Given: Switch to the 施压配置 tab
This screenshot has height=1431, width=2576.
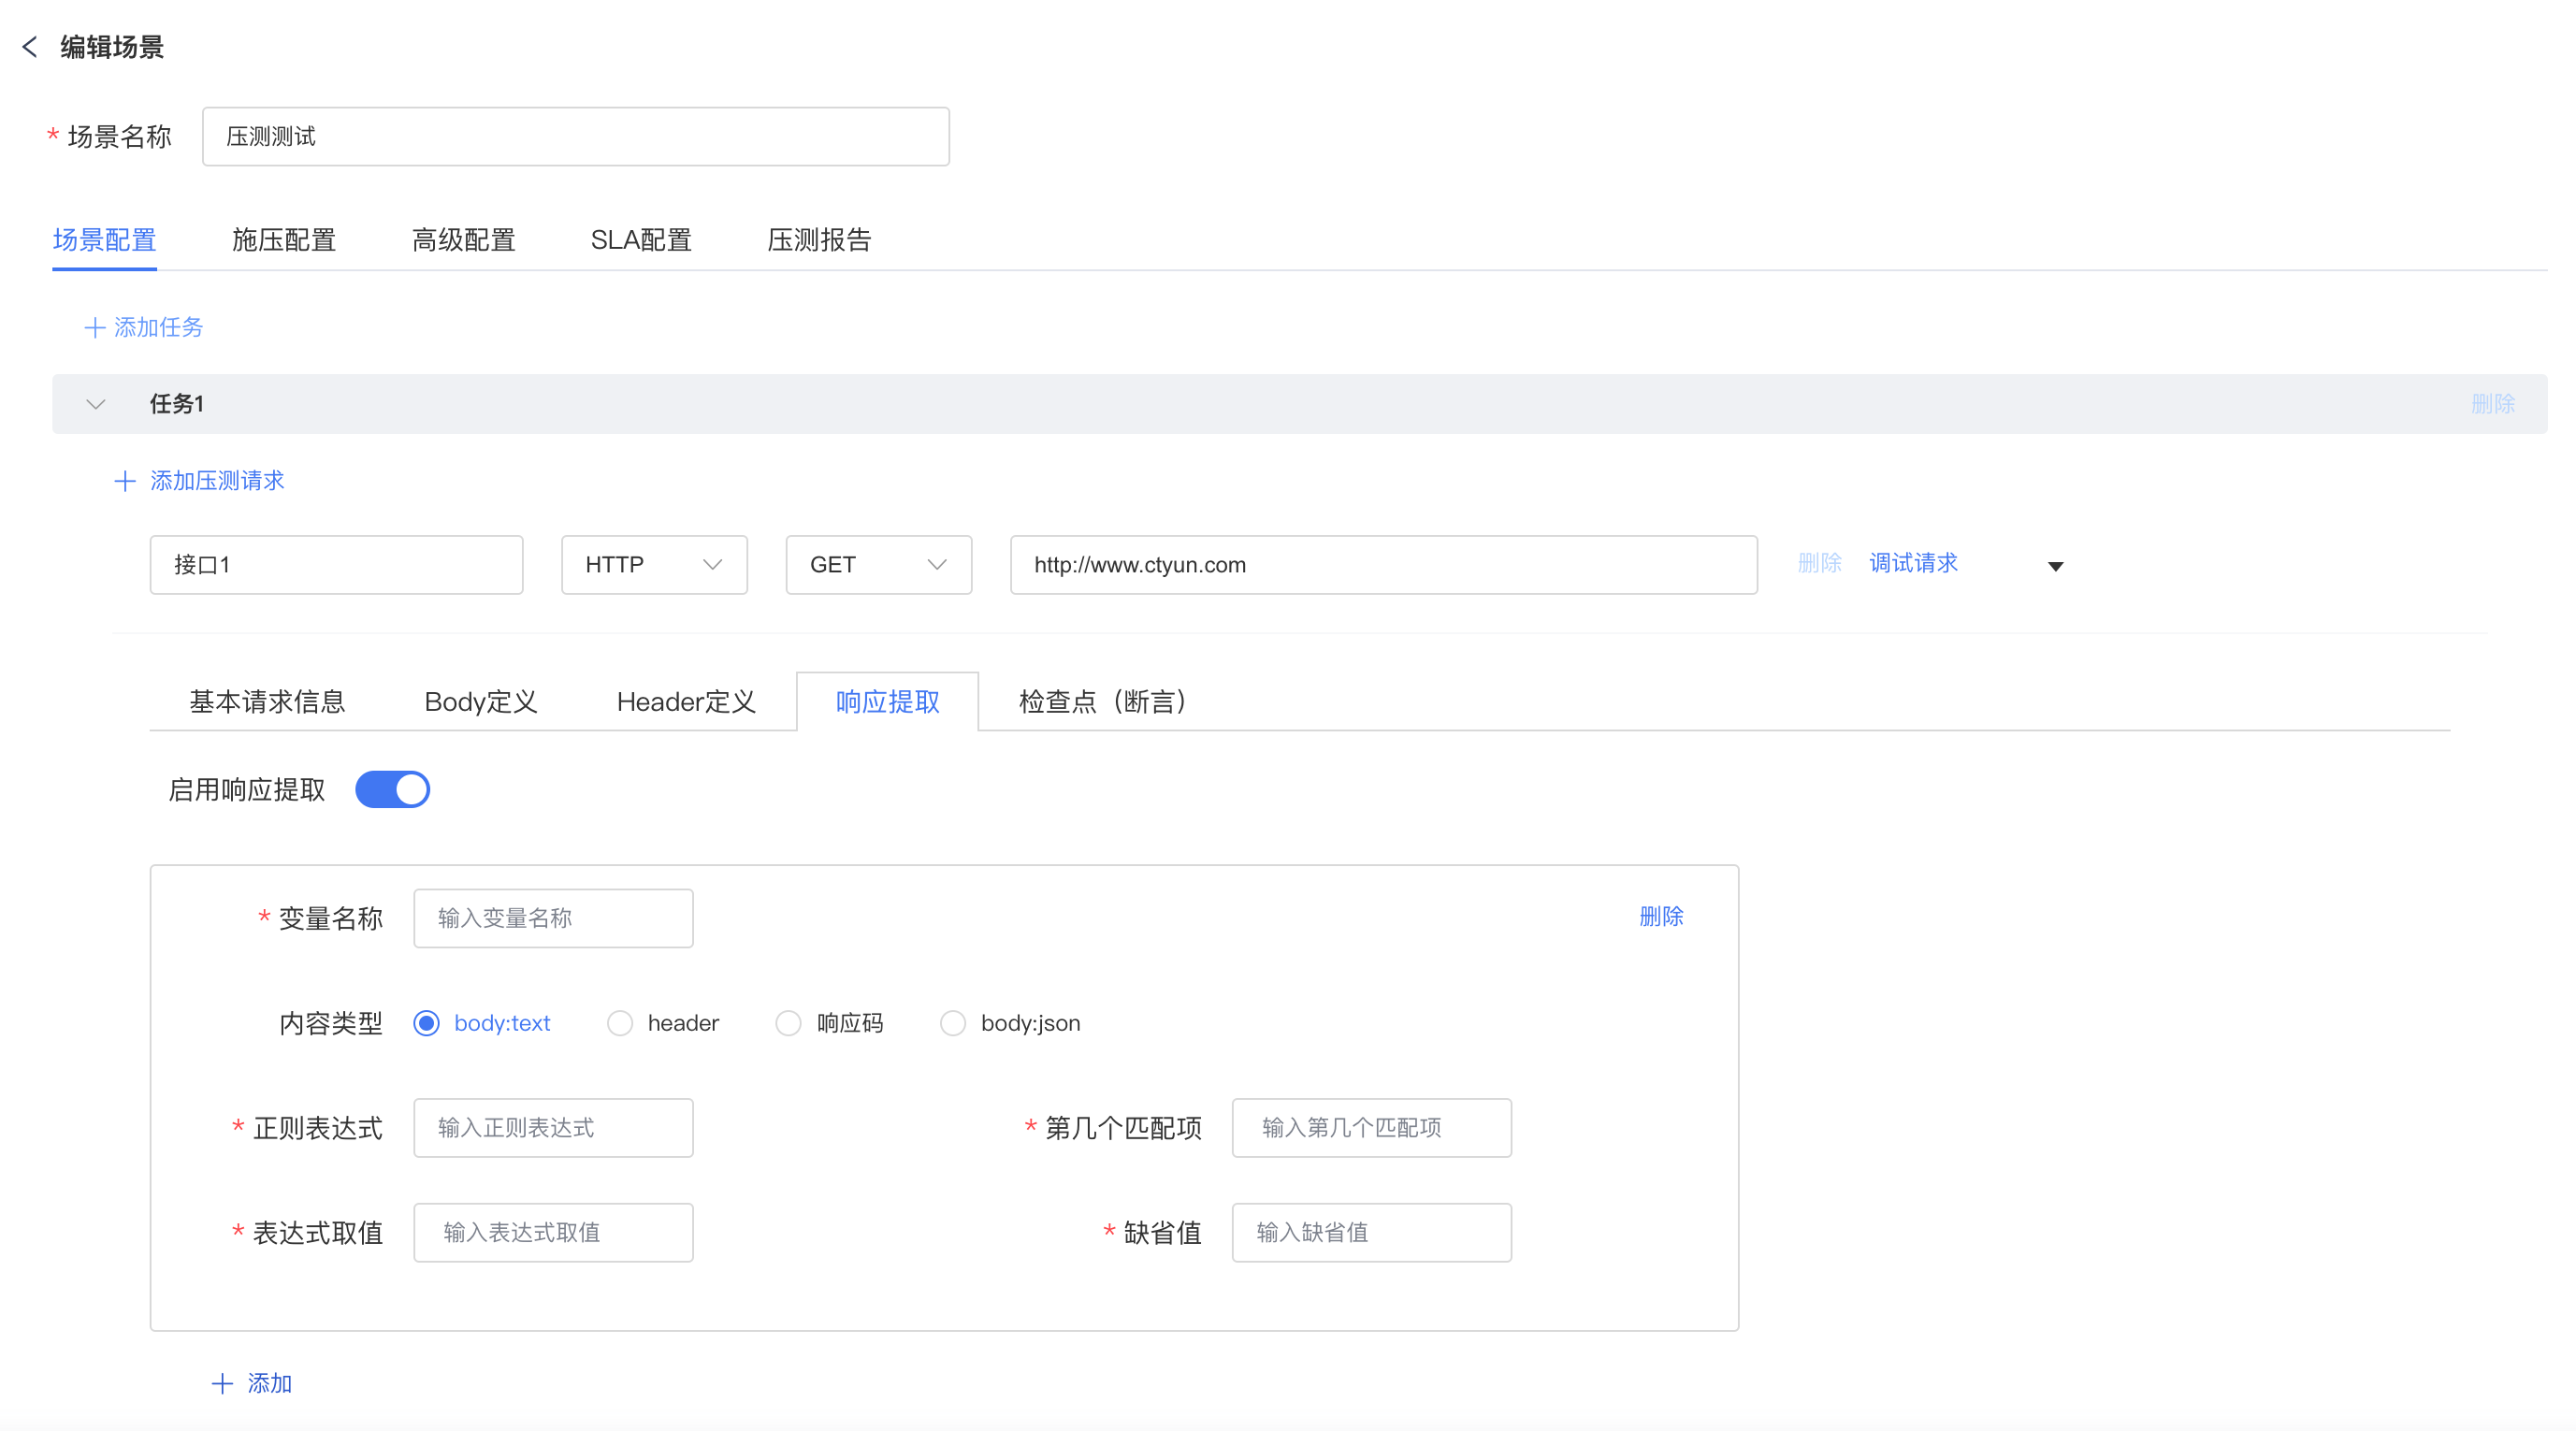Looking at the screenshot, I should (x=284, y=240).
